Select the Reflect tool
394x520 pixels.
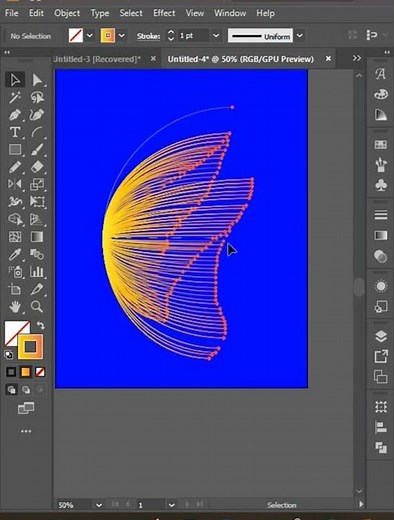15,184
